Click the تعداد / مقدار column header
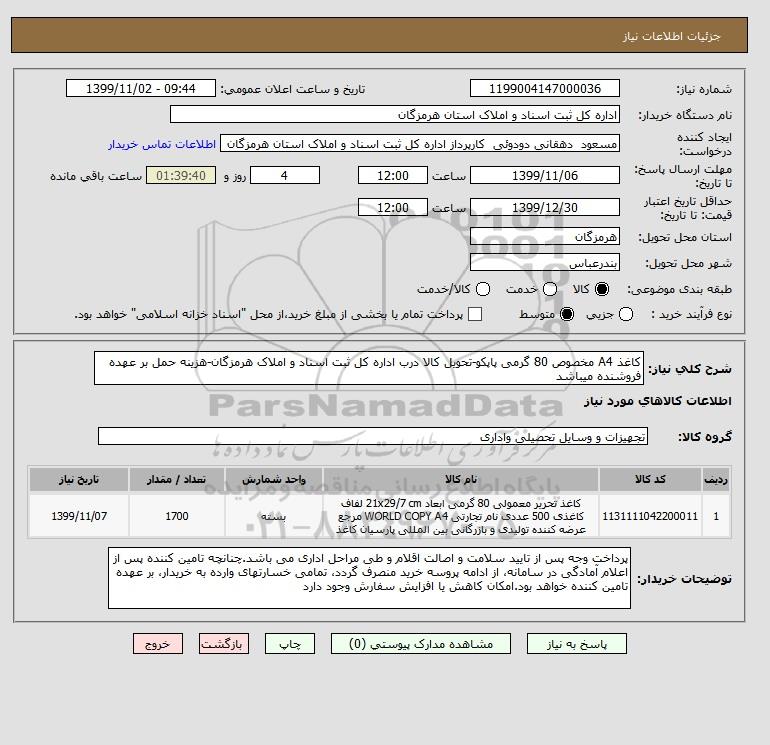The image size is (770, 745). [x=177, y=479]
